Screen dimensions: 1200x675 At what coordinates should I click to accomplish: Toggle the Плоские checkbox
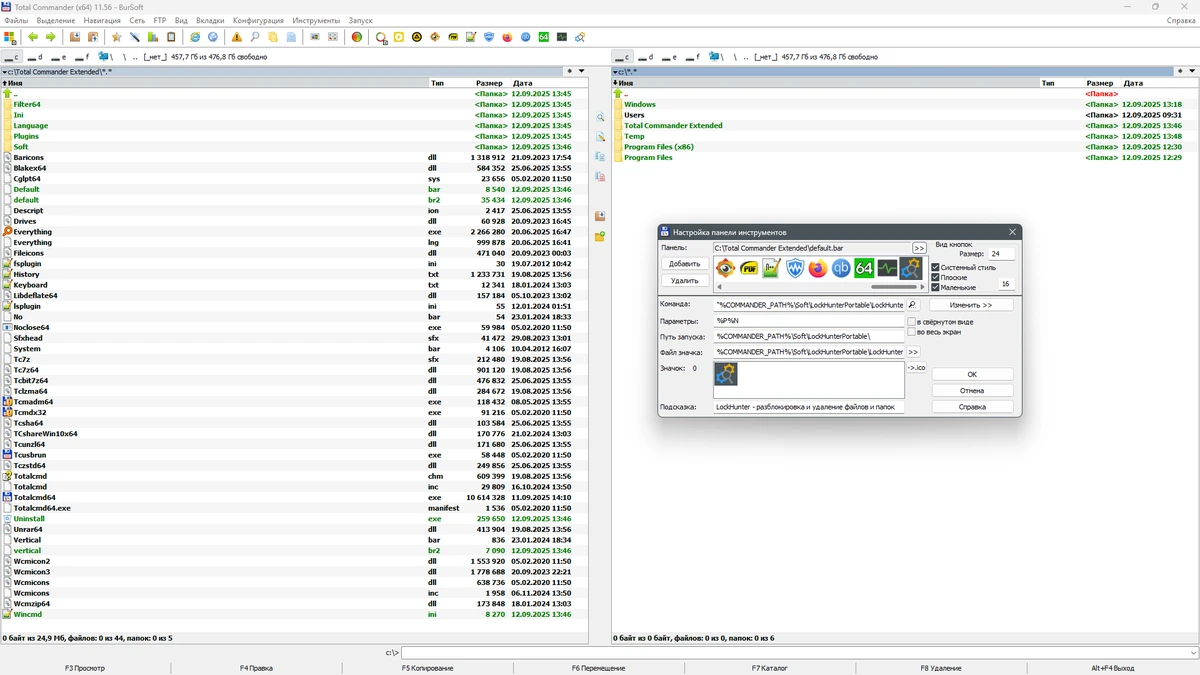pyautogui.click(x=936, y=277)
